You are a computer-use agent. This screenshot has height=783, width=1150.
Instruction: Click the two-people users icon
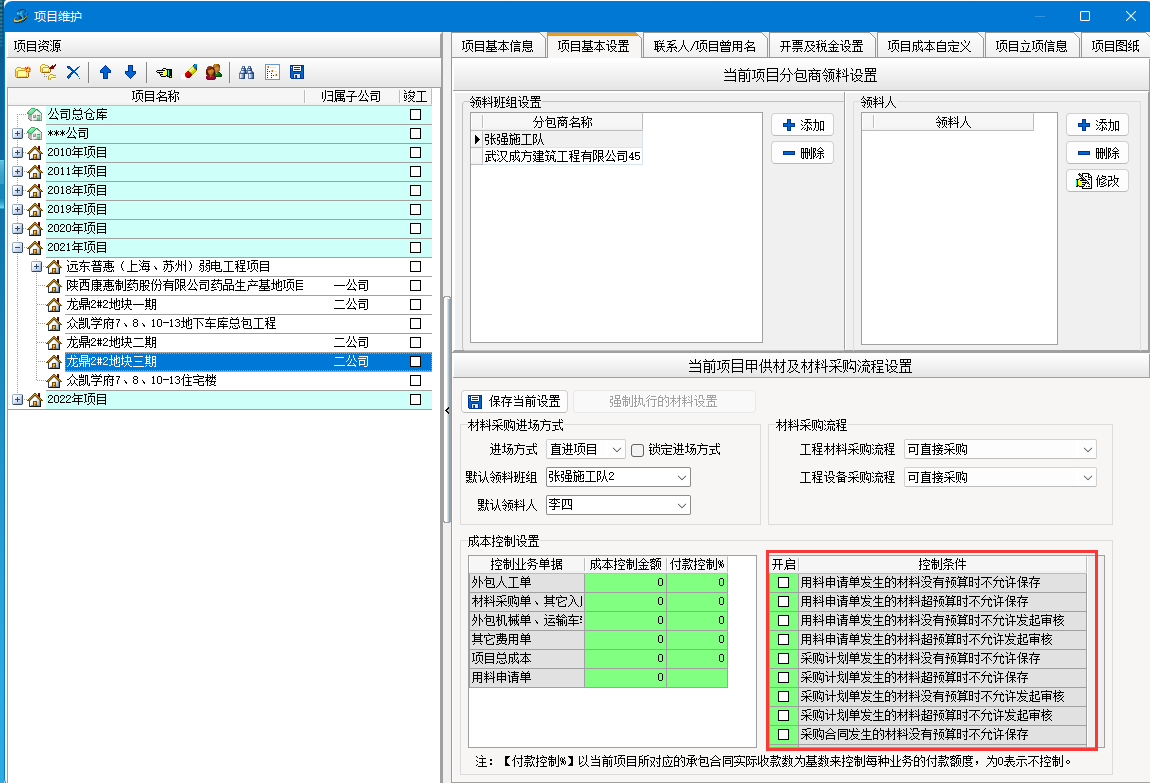click(214, 72)
